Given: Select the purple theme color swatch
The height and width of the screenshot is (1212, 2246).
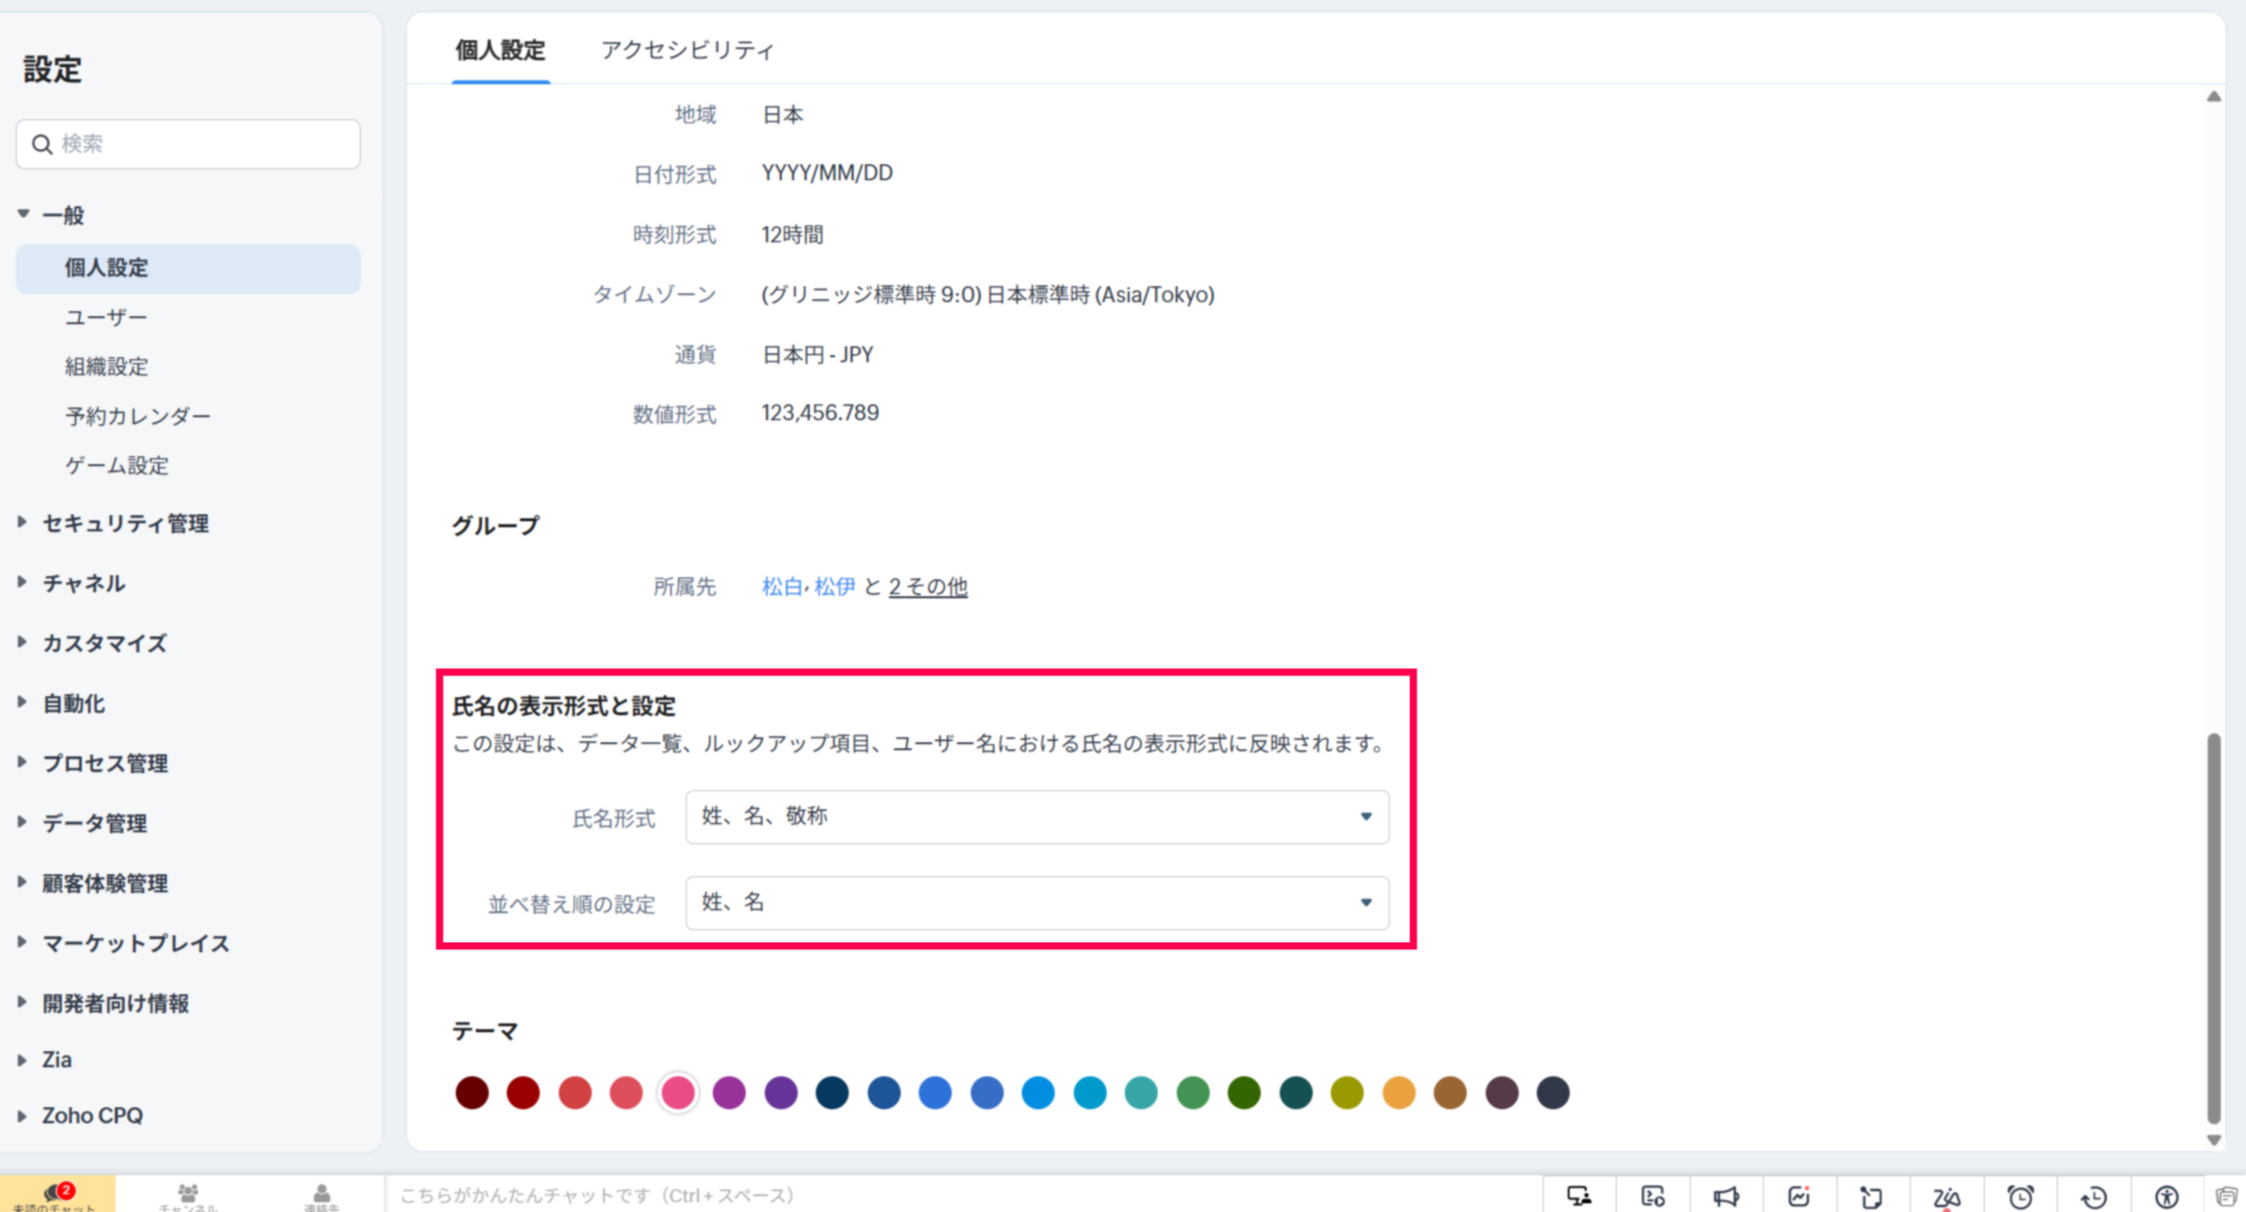Looking at the screenshot, I should 780,1092.
